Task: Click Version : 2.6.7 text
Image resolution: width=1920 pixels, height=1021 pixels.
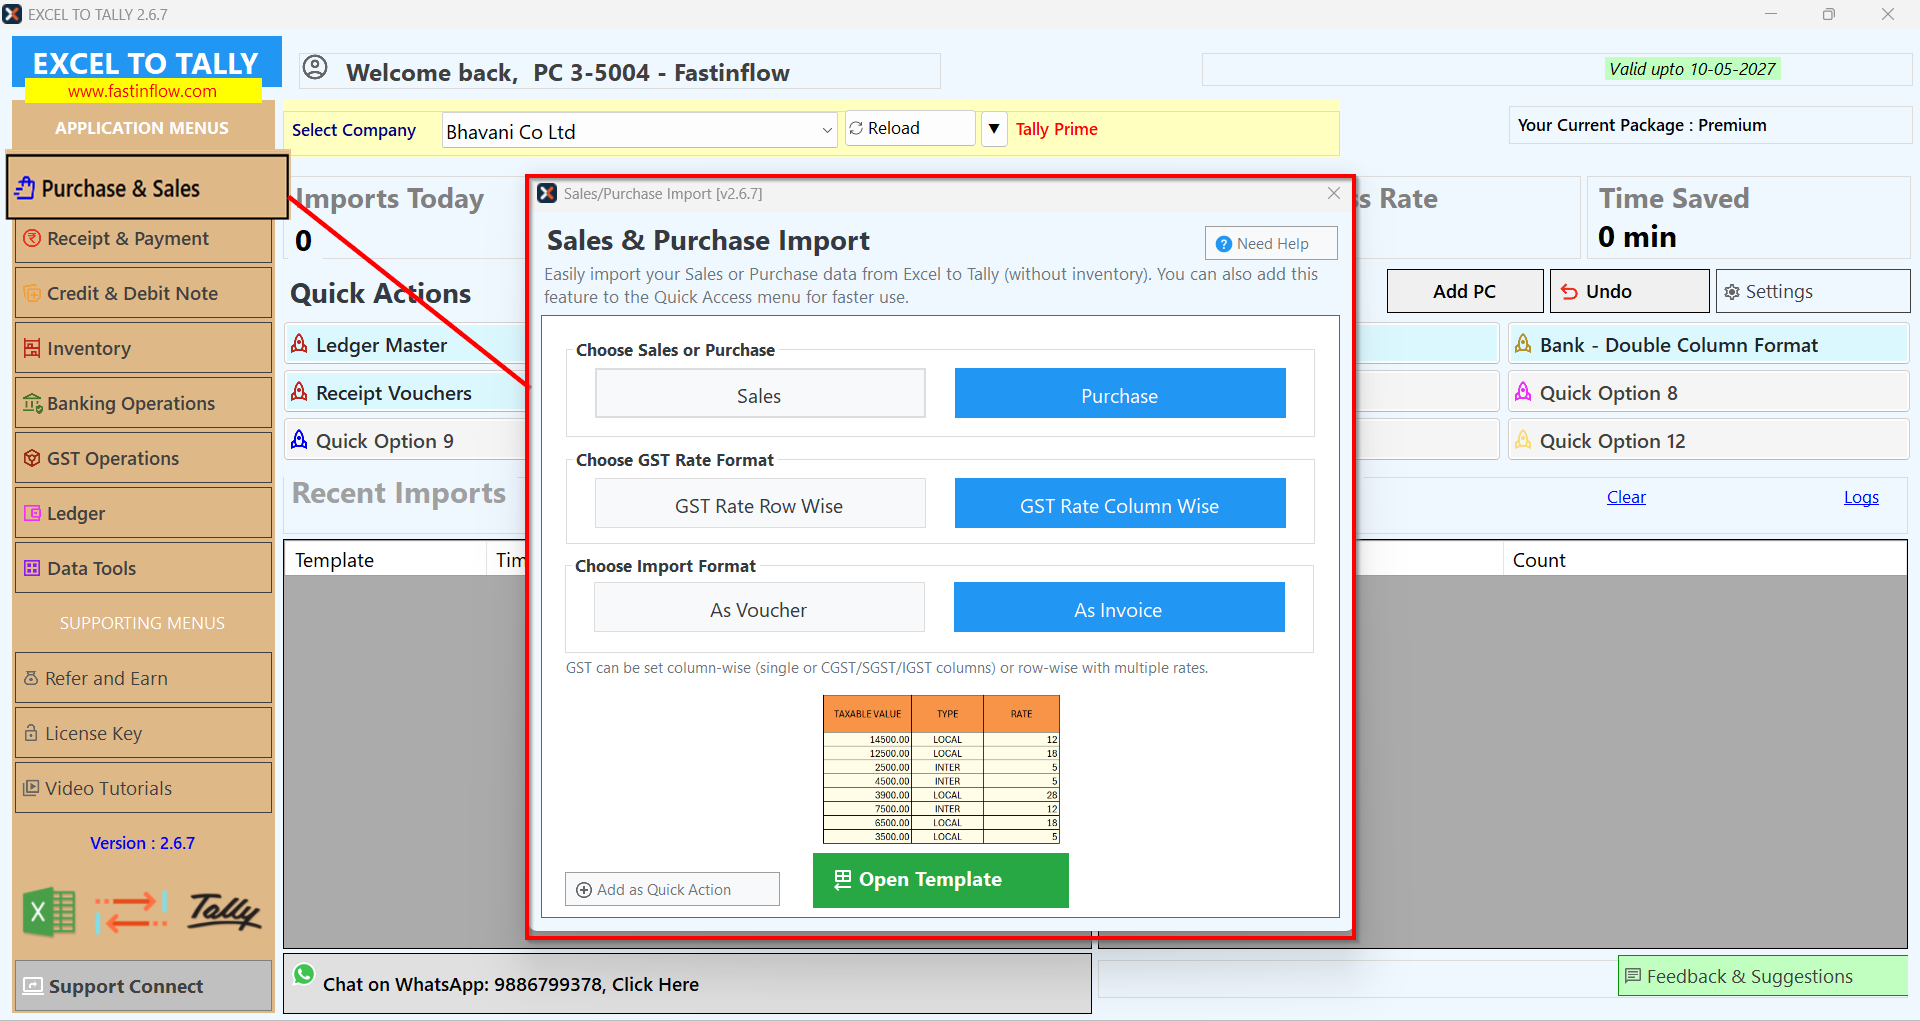Action: (143, 843)
